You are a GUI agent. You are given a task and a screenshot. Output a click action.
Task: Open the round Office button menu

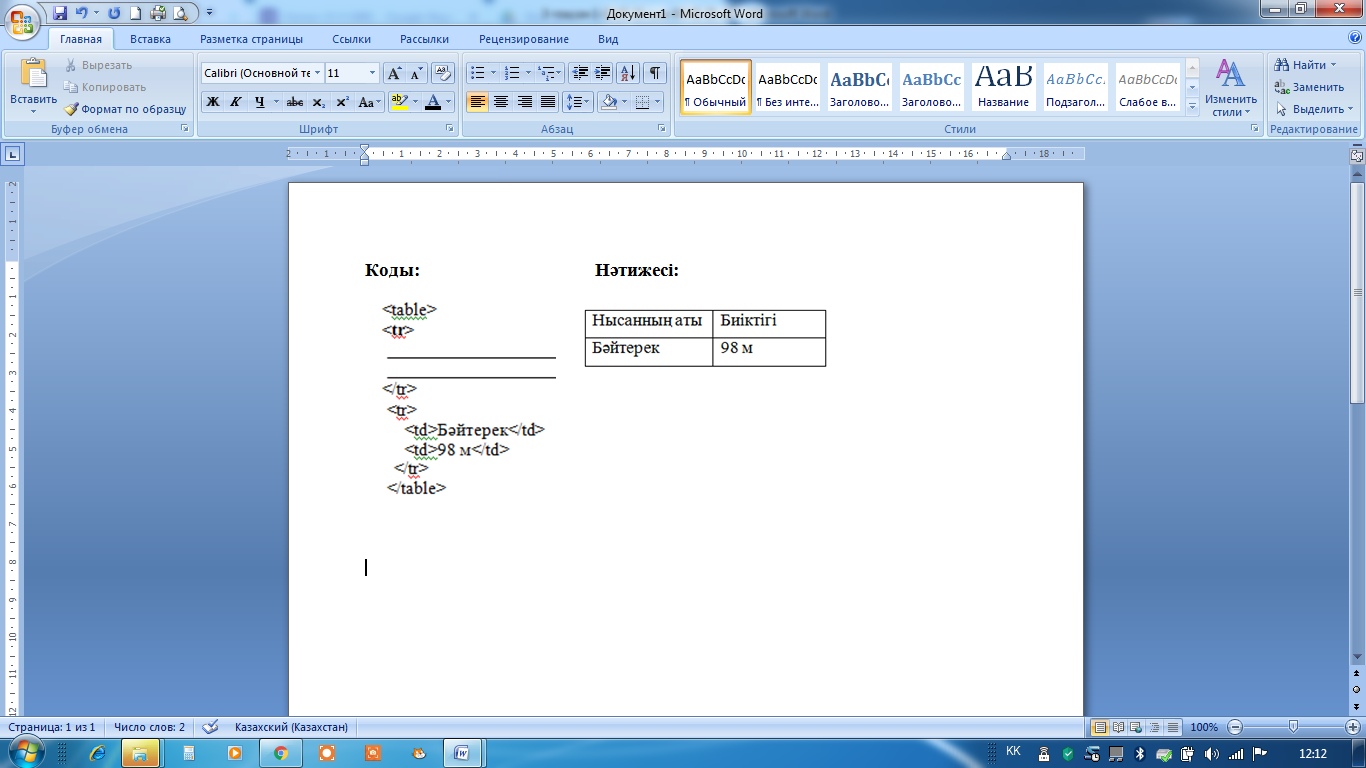coord(21,20)
